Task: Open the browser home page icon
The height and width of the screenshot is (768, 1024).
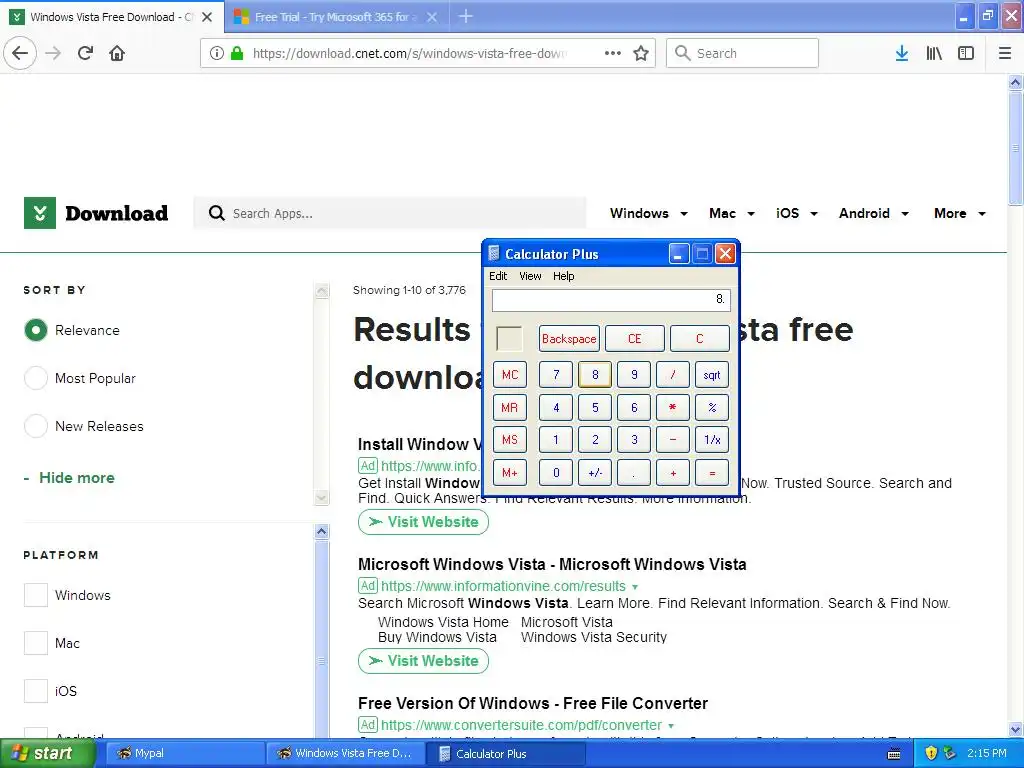Action: point(117,53)
